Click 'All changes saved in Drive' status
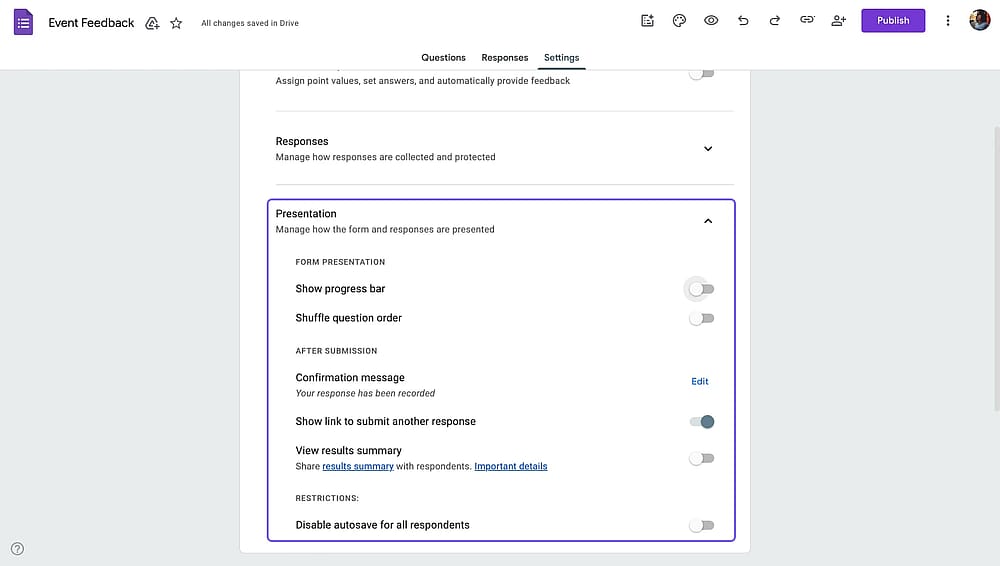Viewport: 1000px width, 566px height. click(x=250, y=23)
